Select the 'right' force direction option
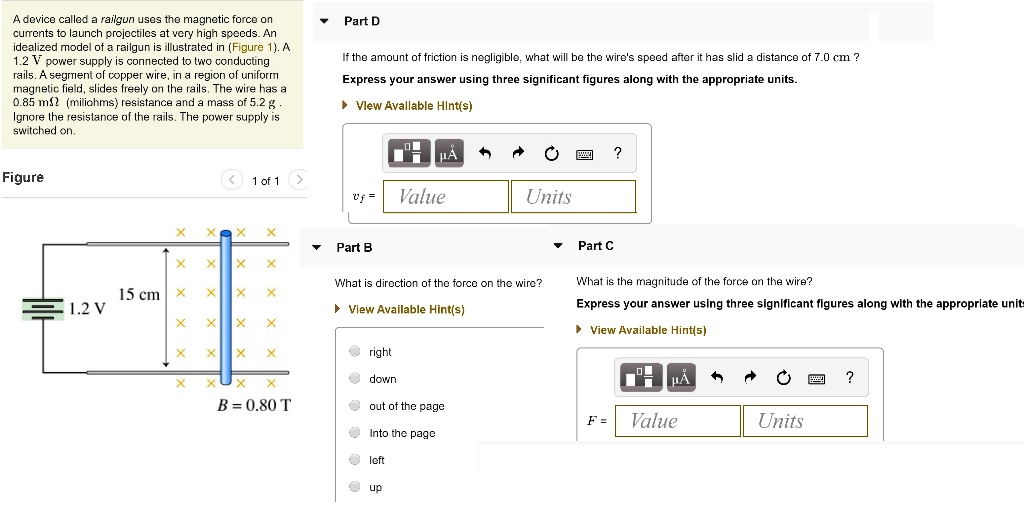 (355, 352)
